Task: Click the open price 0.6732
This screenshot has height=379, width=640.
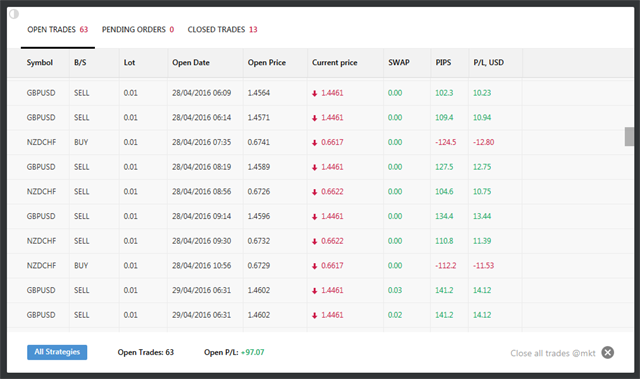Action: [258, 241]
